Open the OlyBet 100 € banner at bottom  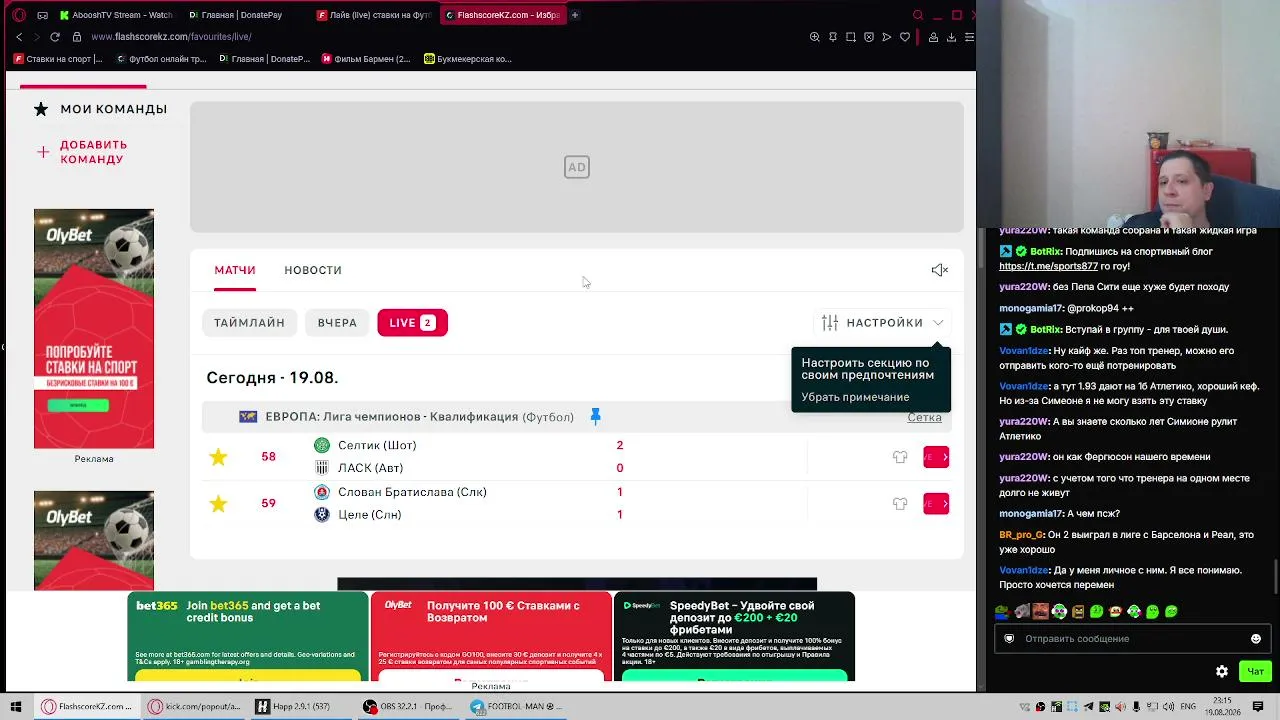[x=491, y=636]
